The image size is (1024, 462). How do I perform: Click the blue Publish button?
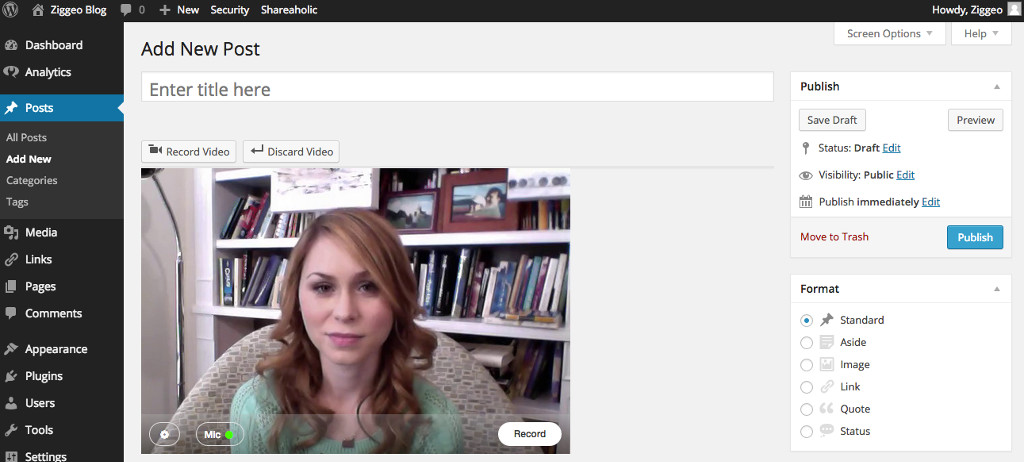click(975, 237)
